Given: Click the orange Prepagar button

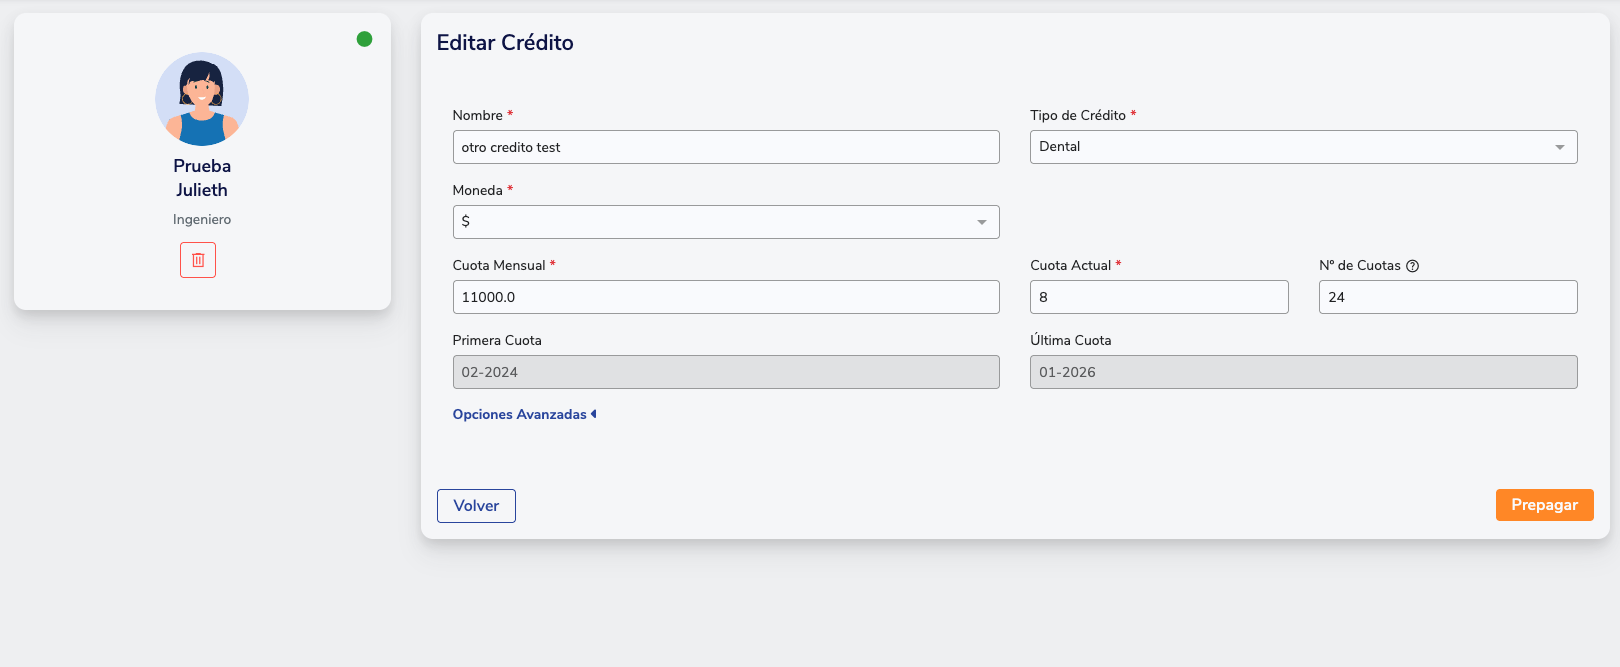Looking at the screenshot, I should point(1544,505).
